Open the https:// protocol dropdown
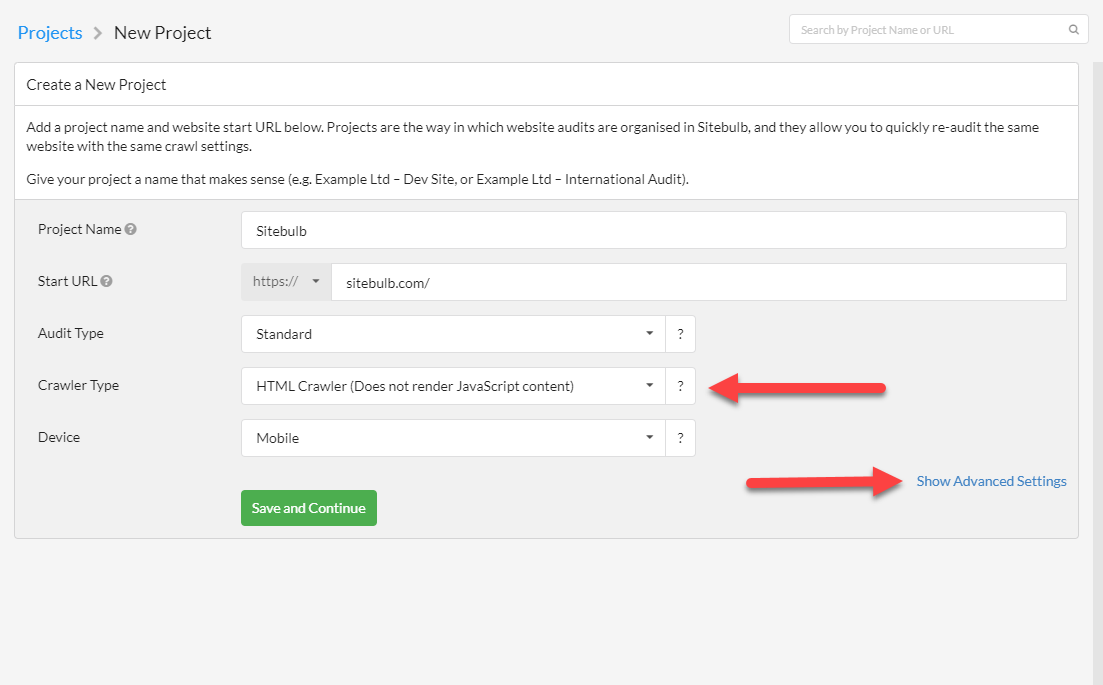 pyautogui.click(x=286, y=282)
